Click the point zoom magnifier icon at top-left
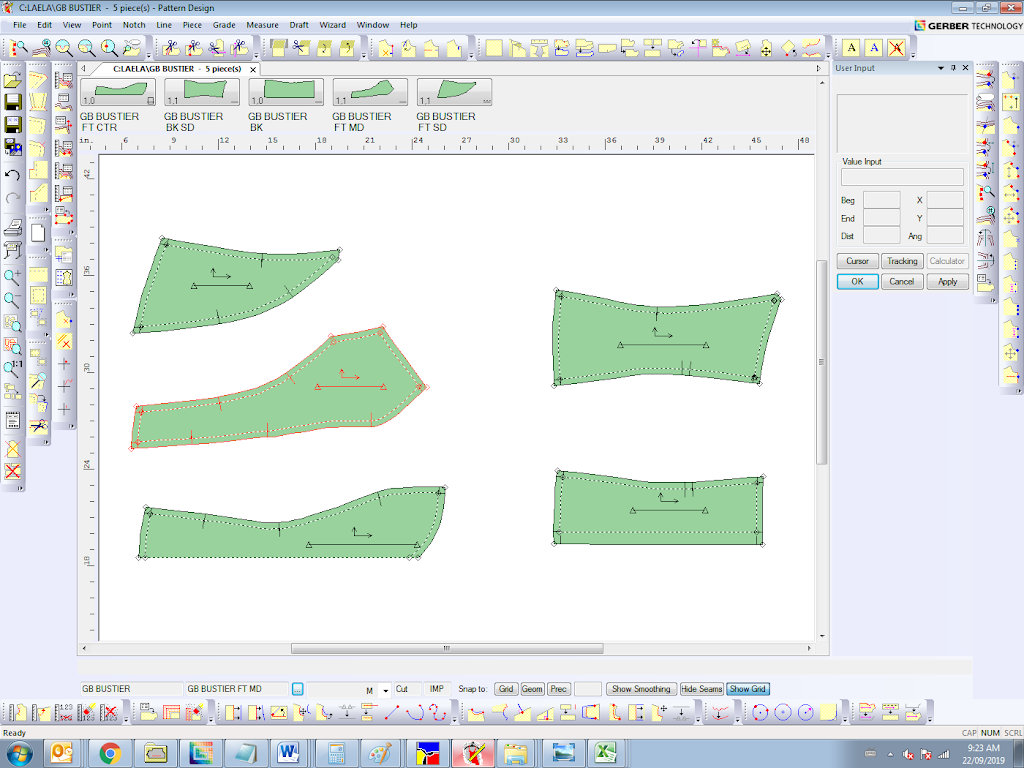 click(18, 48)
